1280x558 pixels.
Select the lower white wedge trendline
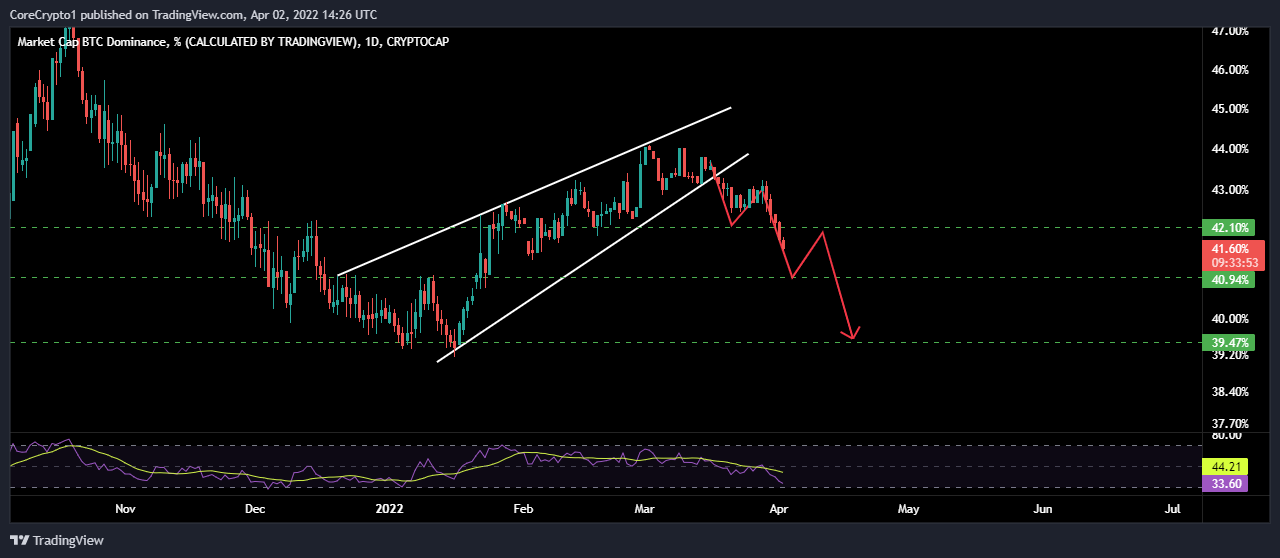pos(593,258)
